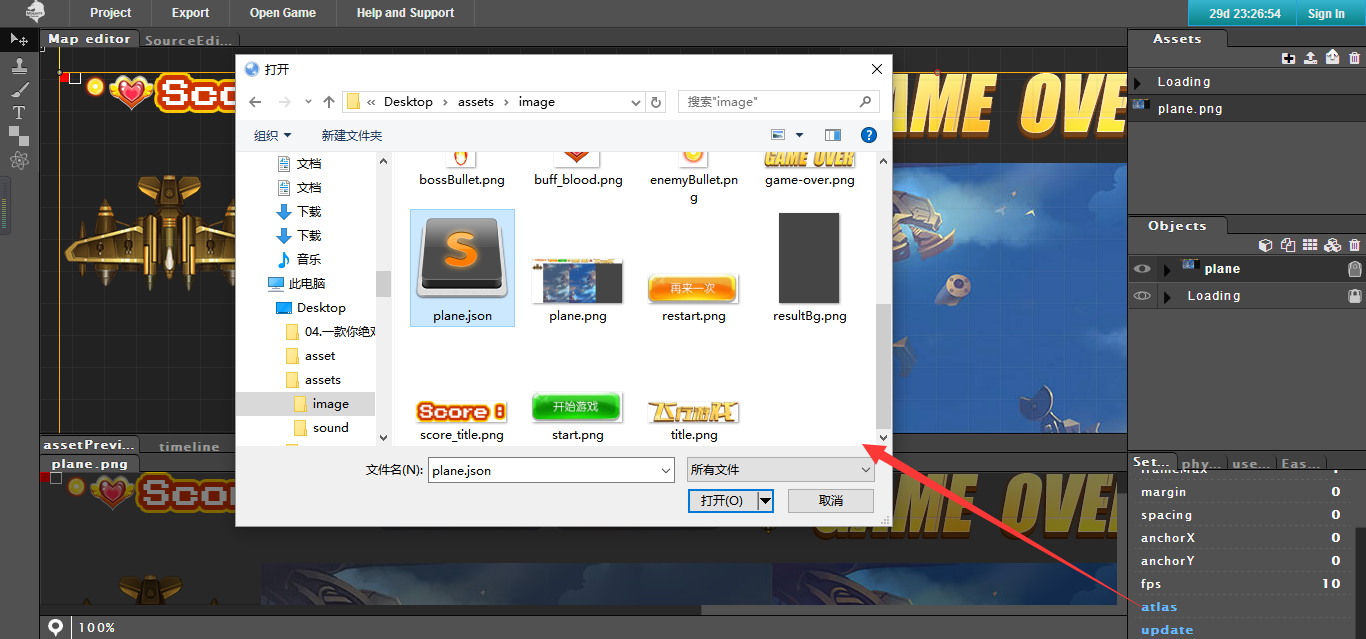The image size is (1366, 639).
Task: Toggle lock on plane object
Action: pyautogui.click(x=1354, y=269)
